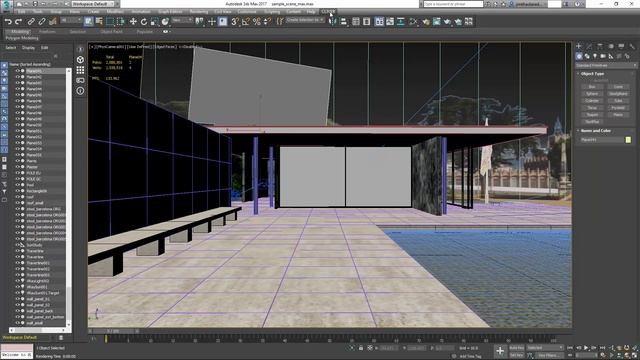Click the Play Animation button
The image size is (640, 360).
[587, 348]
